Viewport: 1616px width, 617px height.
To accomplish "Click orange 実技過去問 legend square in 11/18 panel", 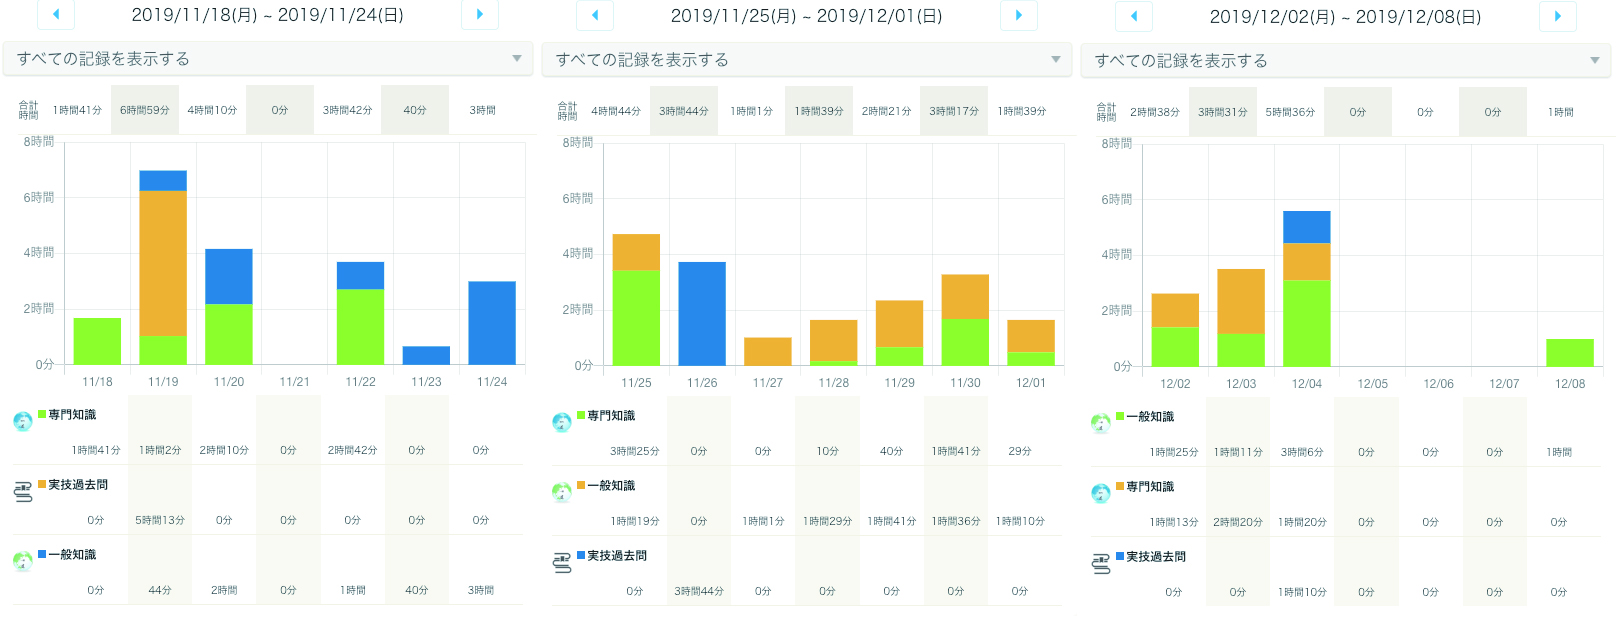I will [42, 484].
